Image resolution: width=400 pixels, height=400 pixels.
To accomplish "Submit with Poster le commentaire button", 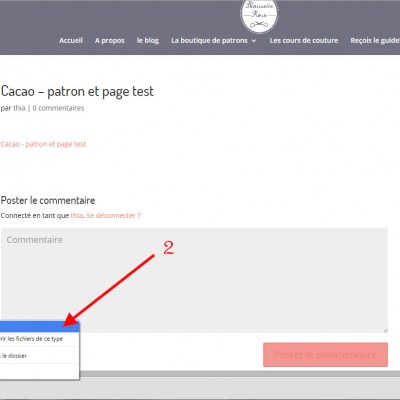I will [325, 355].
